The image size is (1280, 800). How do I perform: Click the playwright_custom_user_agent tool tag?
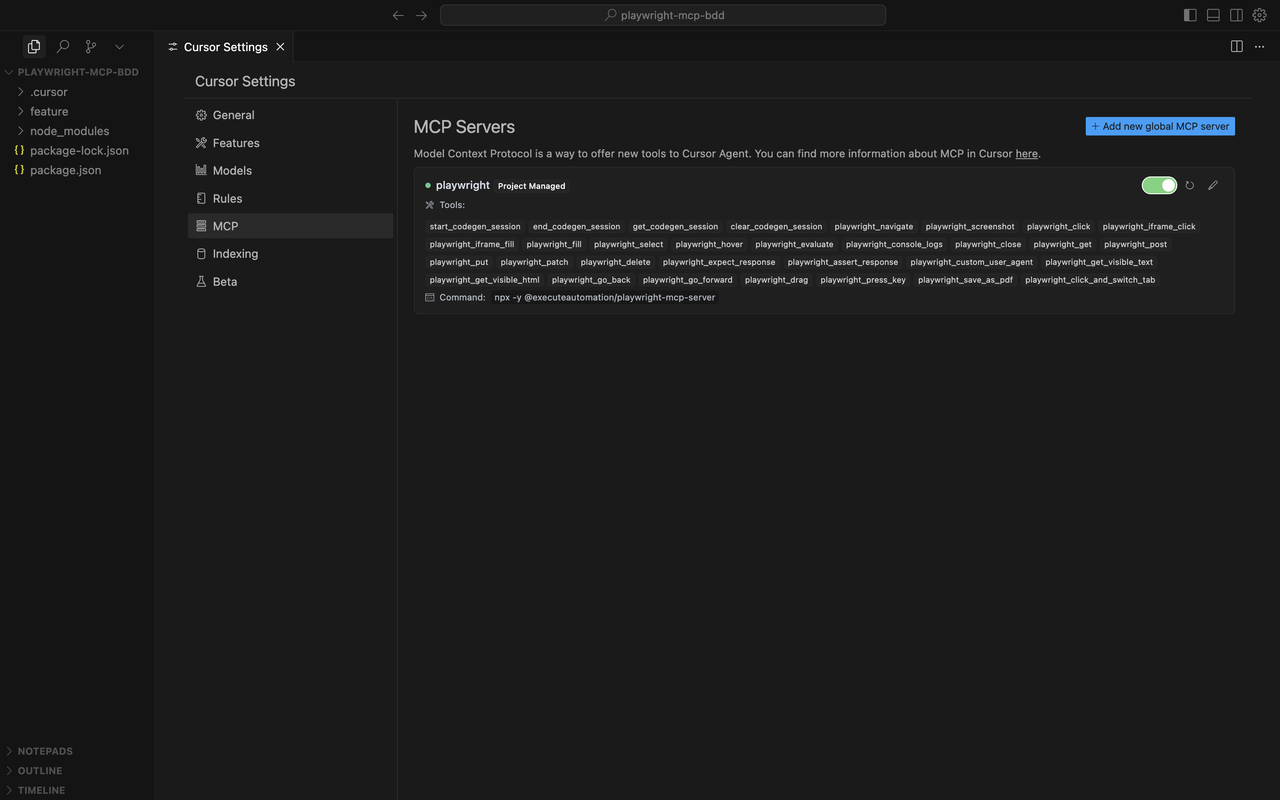(971, 263)
